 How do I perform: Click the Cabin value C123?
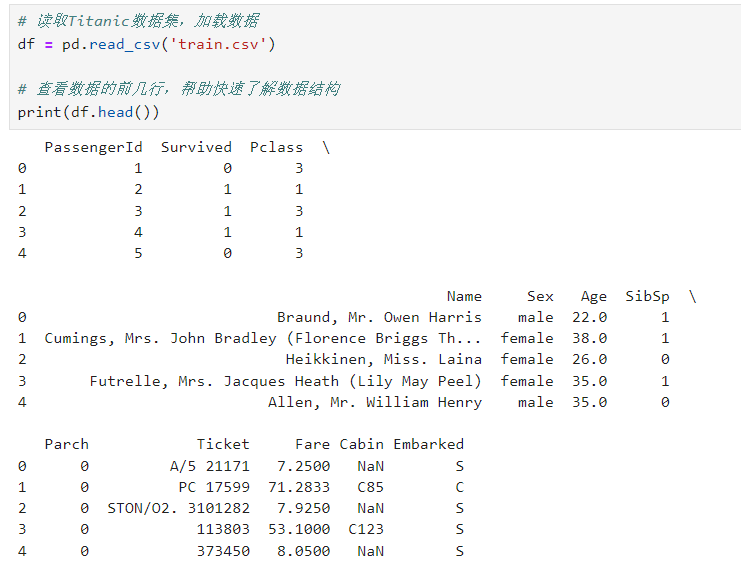(x=366, y=529)
